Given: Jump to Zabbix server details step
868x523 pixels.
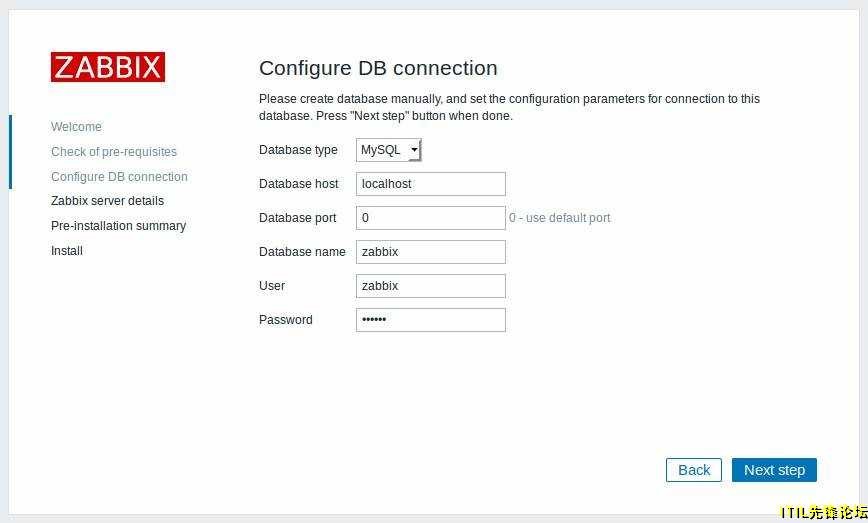Looking at the screenshot, I should [107, 201].
